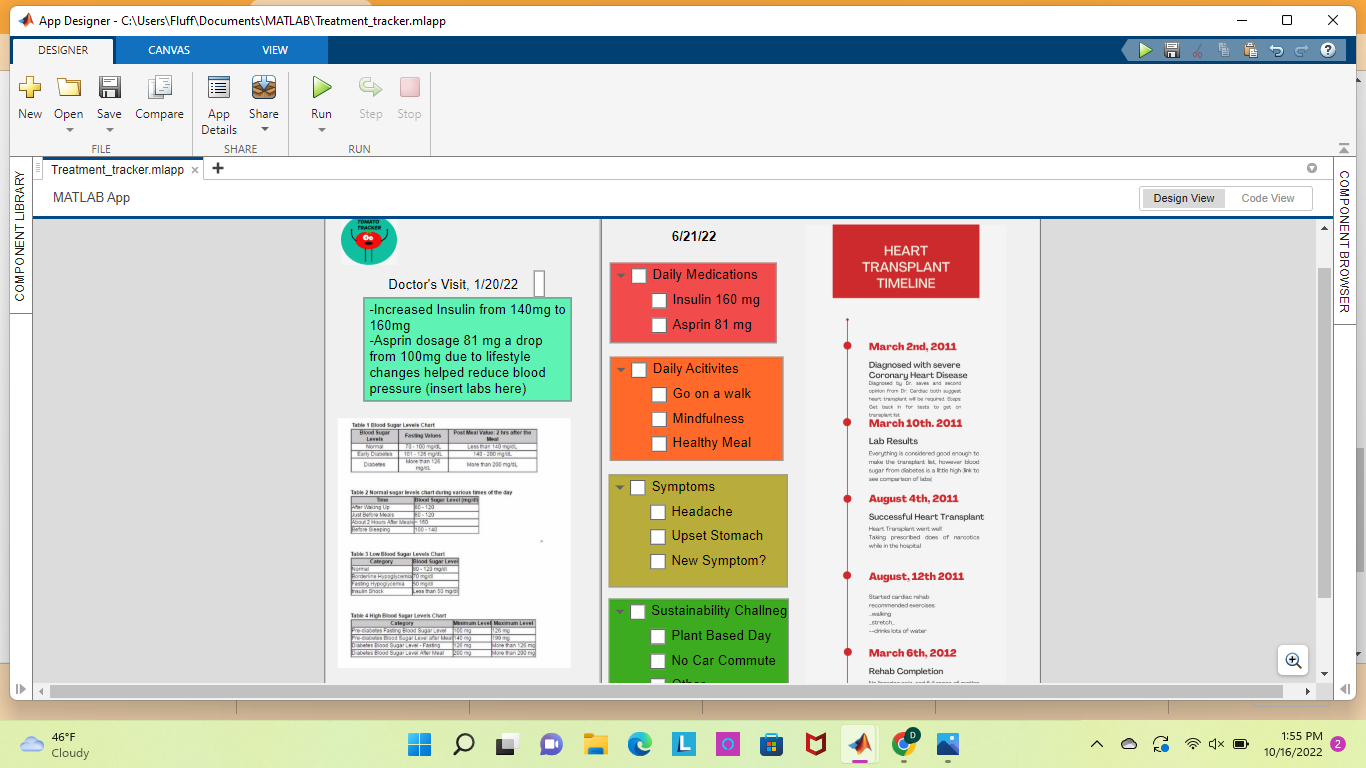Collapse Daily Medications tree node
This screenshot has width=1366, height=768.
click(x=621, y=276)
